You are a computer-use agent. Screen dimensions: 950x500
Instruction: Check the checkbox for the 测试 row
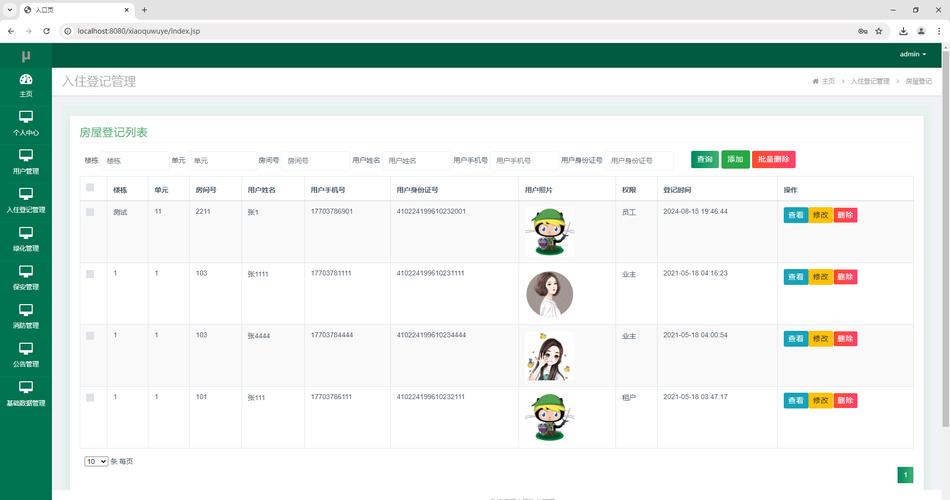90,212
